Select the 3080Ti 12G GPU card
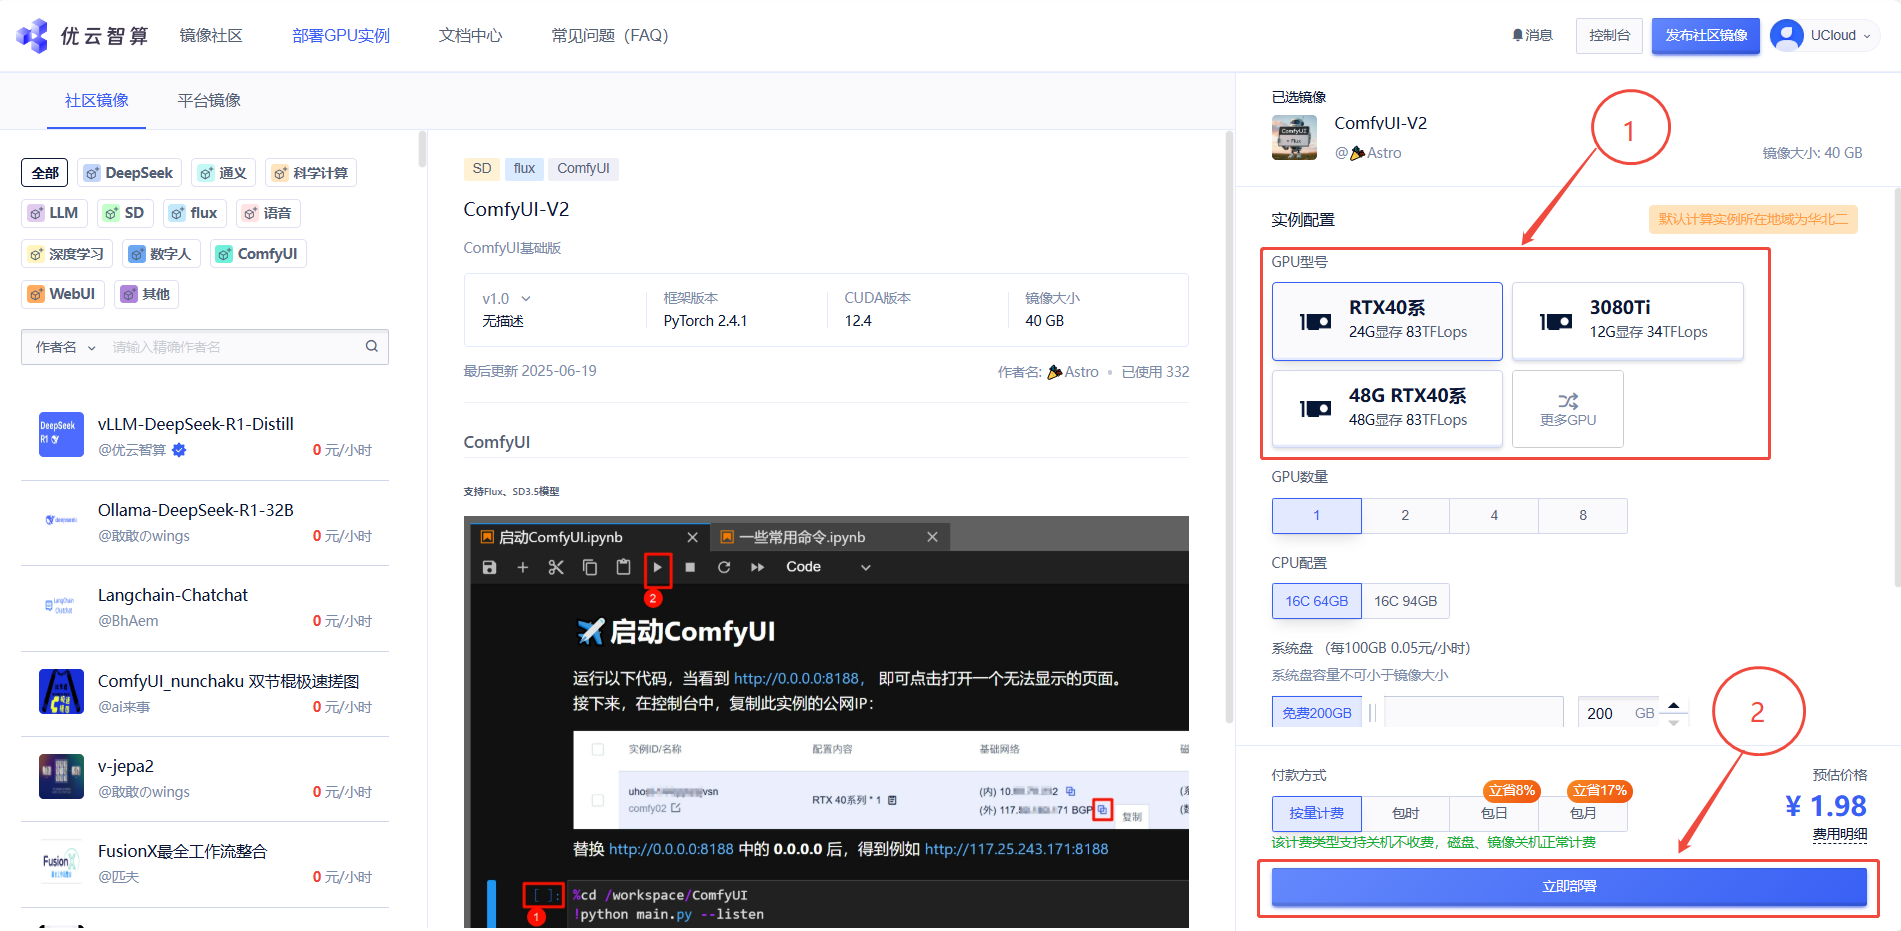 pyautogui.click(x=1628, y=321)
